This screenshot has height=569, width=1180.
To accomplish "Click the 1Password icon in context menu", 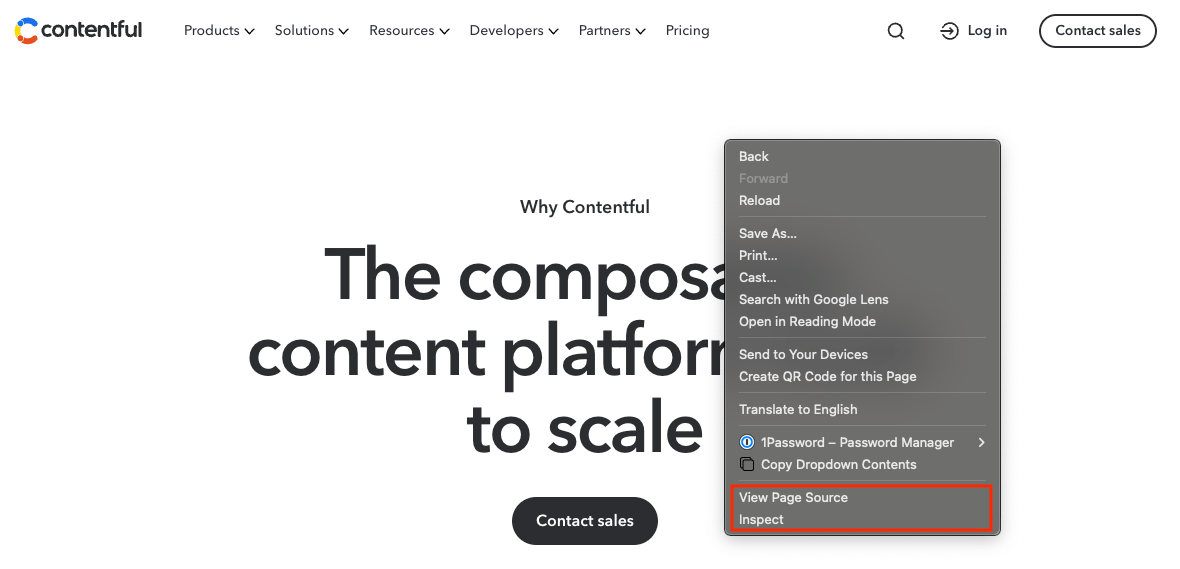I will (747, 443).
